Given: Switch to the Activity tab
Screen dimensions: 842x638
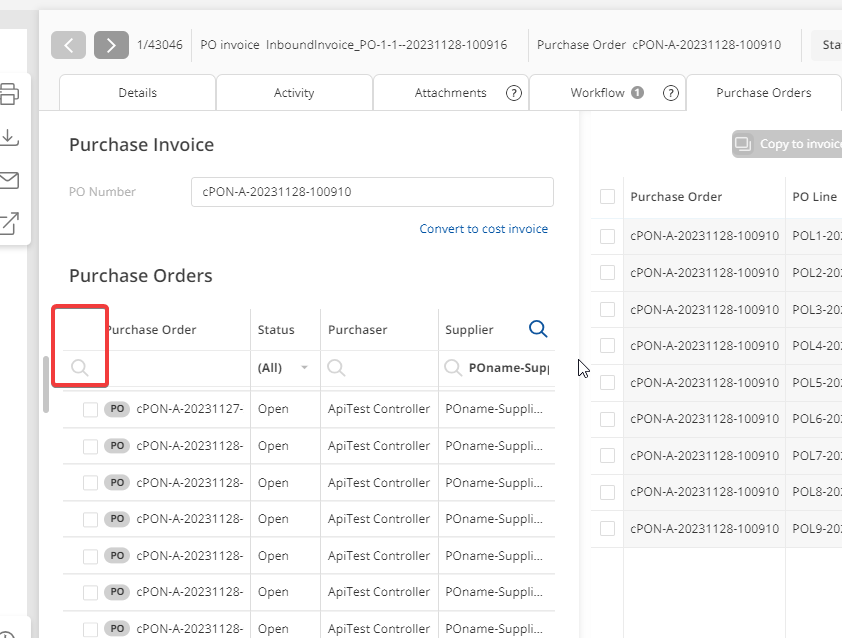Looking at the screenshot, I should coord(294,93).
